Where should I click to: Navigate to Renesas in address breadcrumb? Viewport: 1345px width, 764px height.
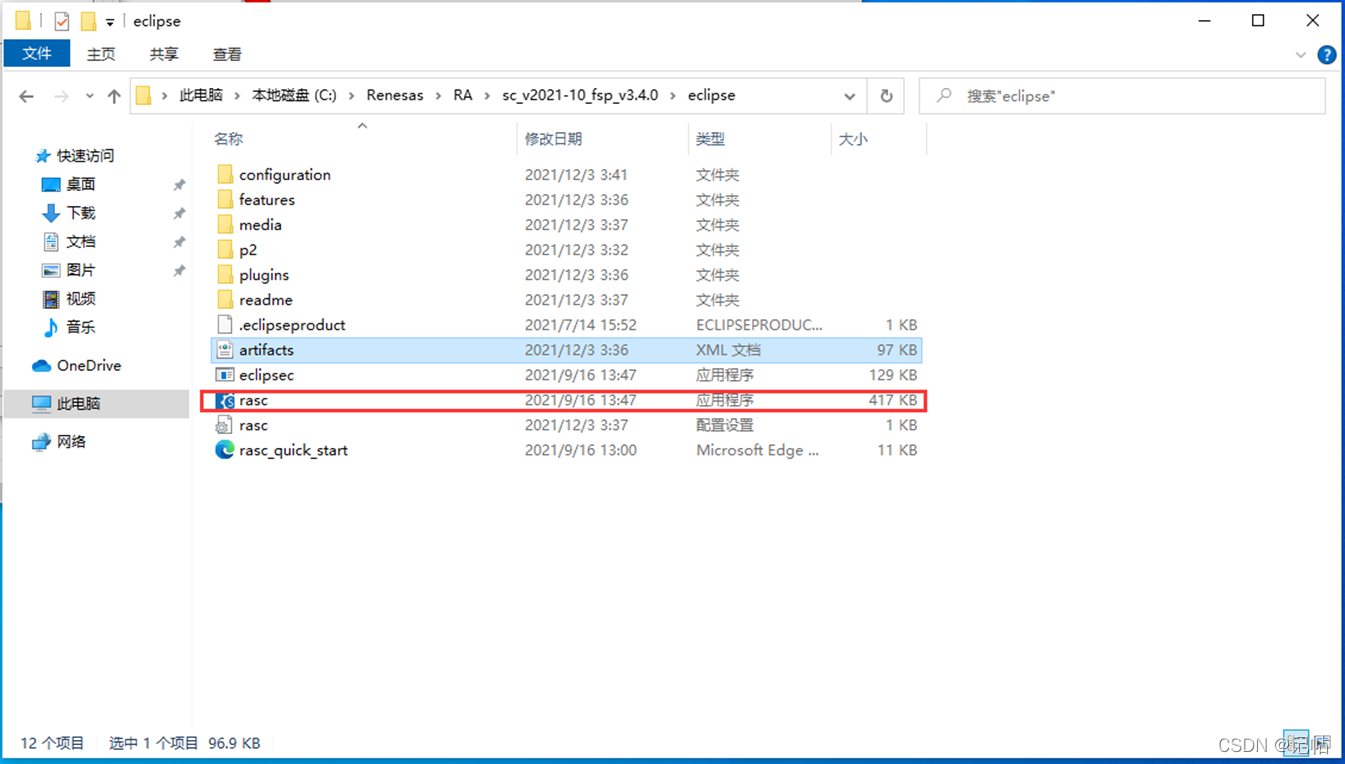click(x=395, y=96)
